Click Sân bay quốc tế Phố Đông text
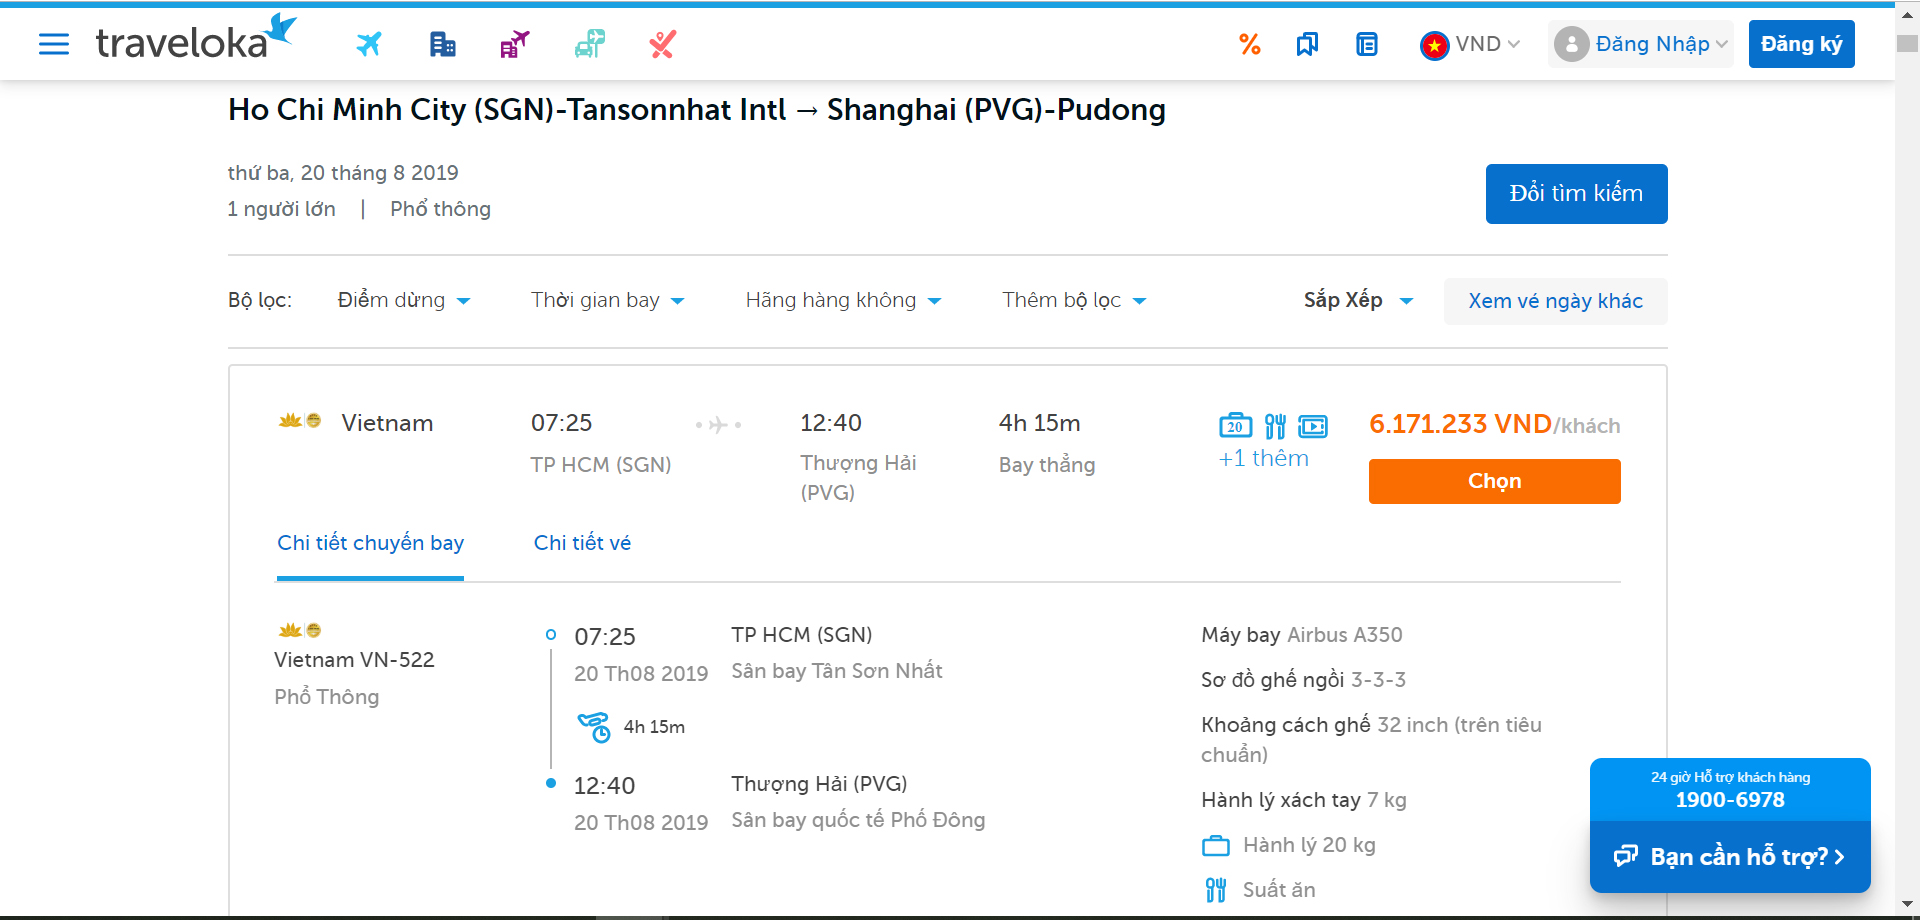 coord(857,820)
